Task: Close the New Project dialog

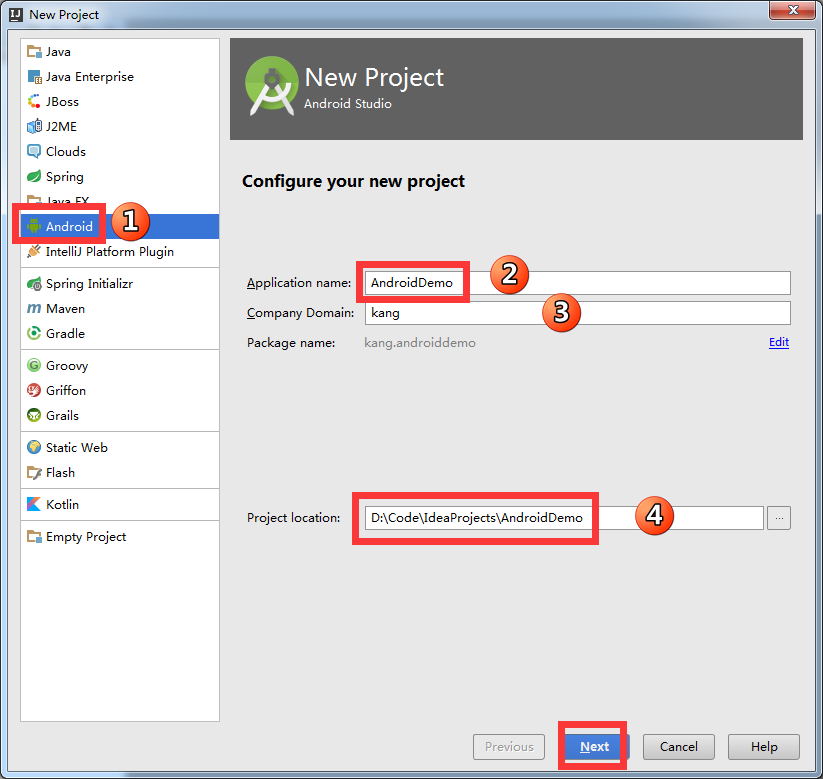Action: point(793,10)
